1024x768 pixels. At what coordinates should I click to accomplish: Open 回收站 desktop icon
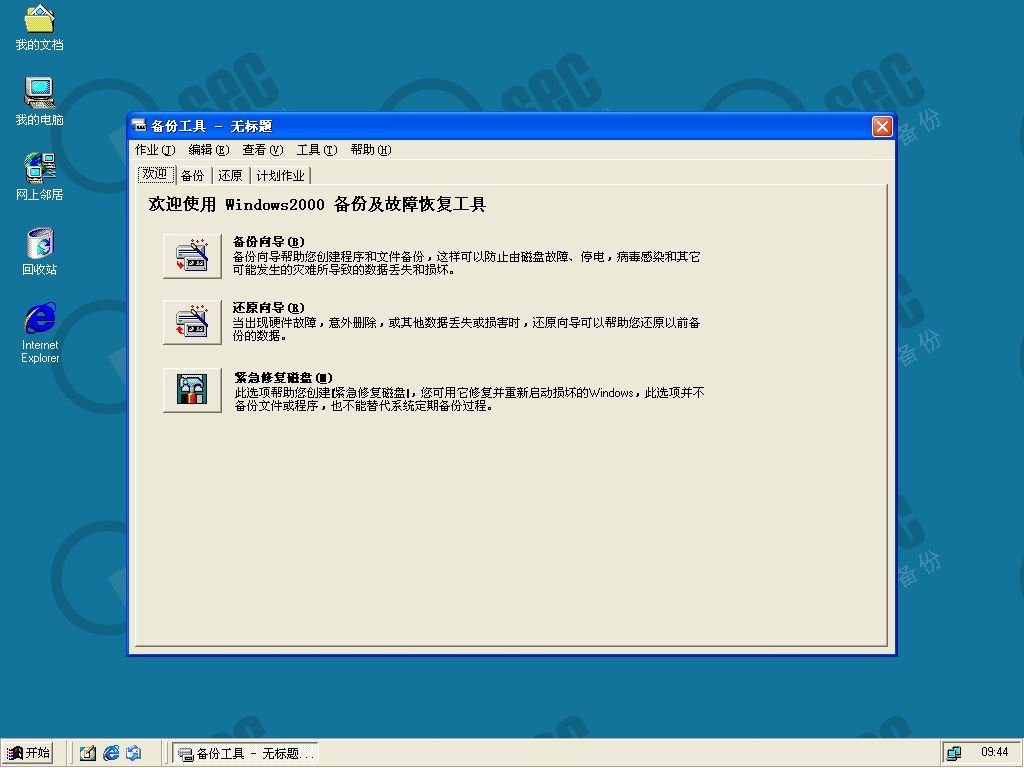39,251
